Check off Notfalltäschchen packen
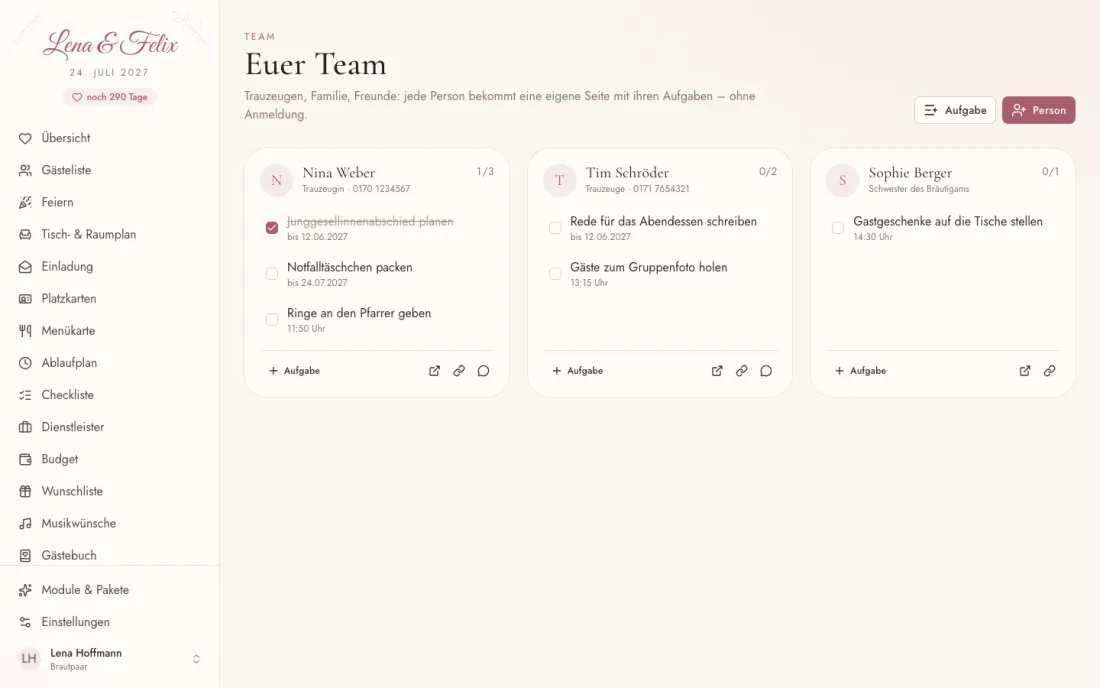 pos(272,274)
